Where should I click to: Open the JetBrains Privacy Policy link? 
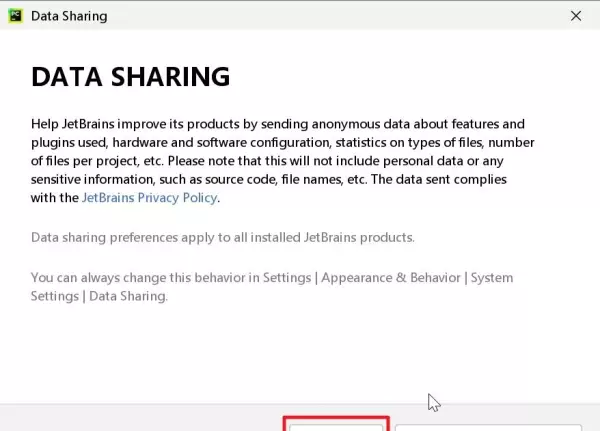pyautogui.click(x=150, y=198)
